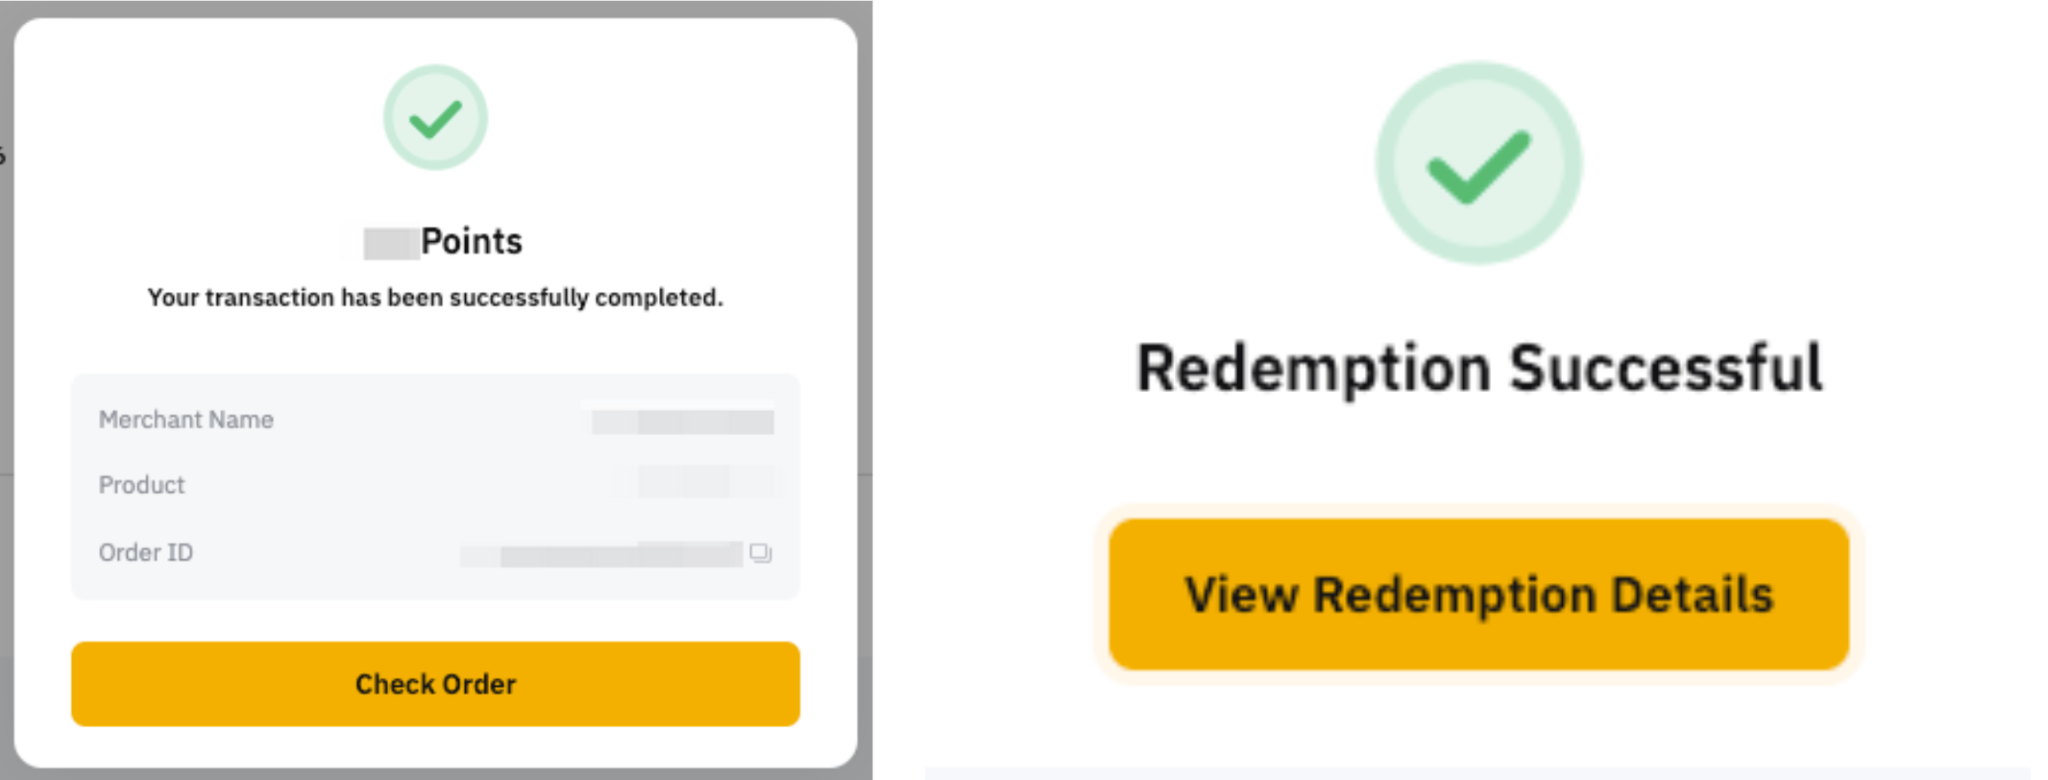Click the Product label

pos(141,485)
